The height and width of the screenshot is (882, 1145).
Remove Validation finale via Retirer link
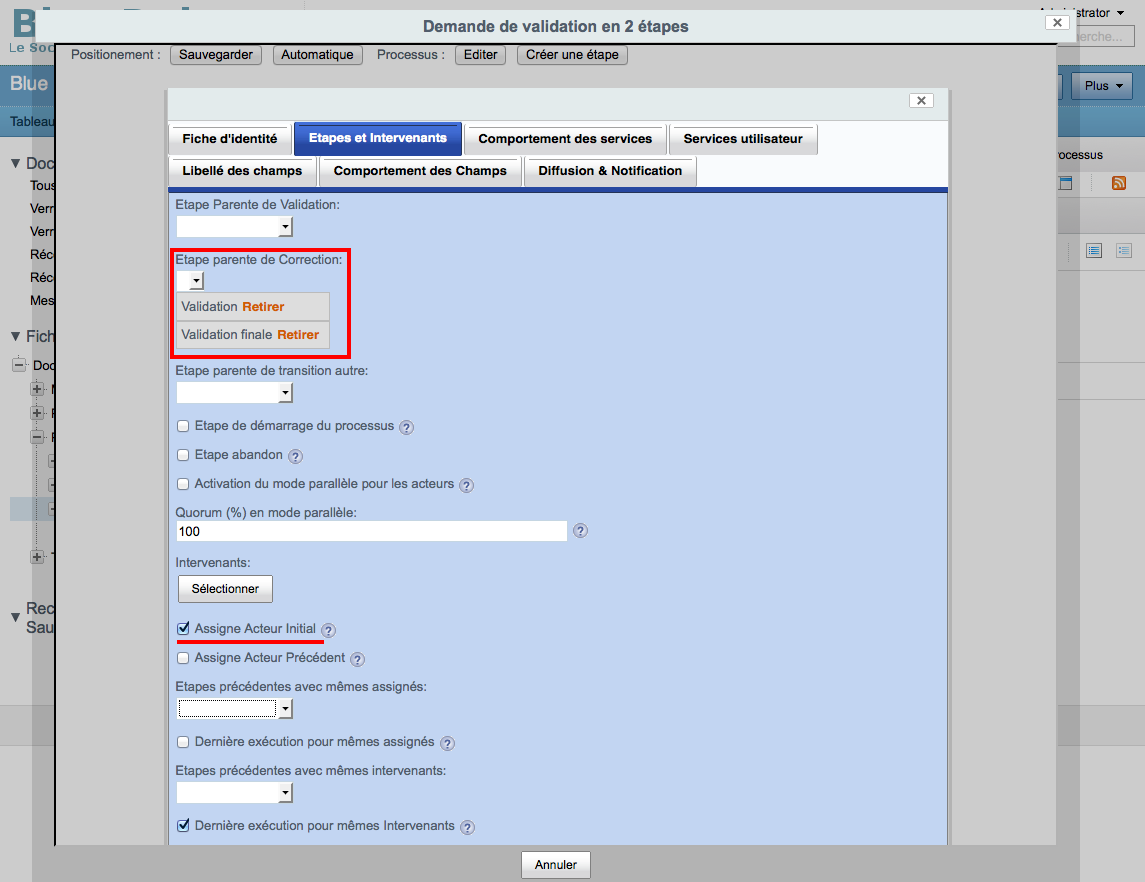(298, 334)
